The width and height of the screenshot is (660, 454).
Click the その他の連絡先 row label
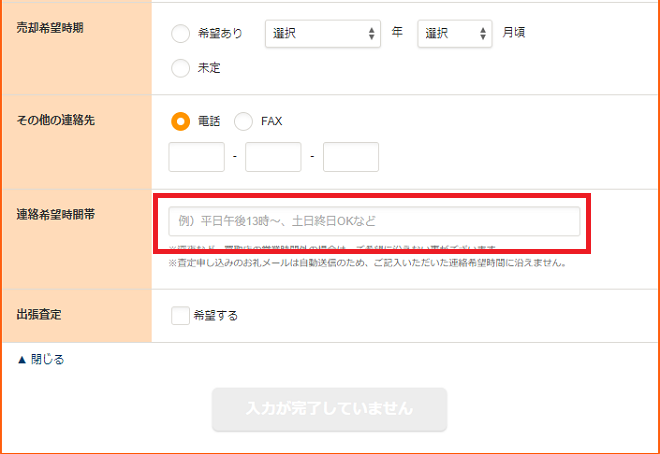point(56,121)
